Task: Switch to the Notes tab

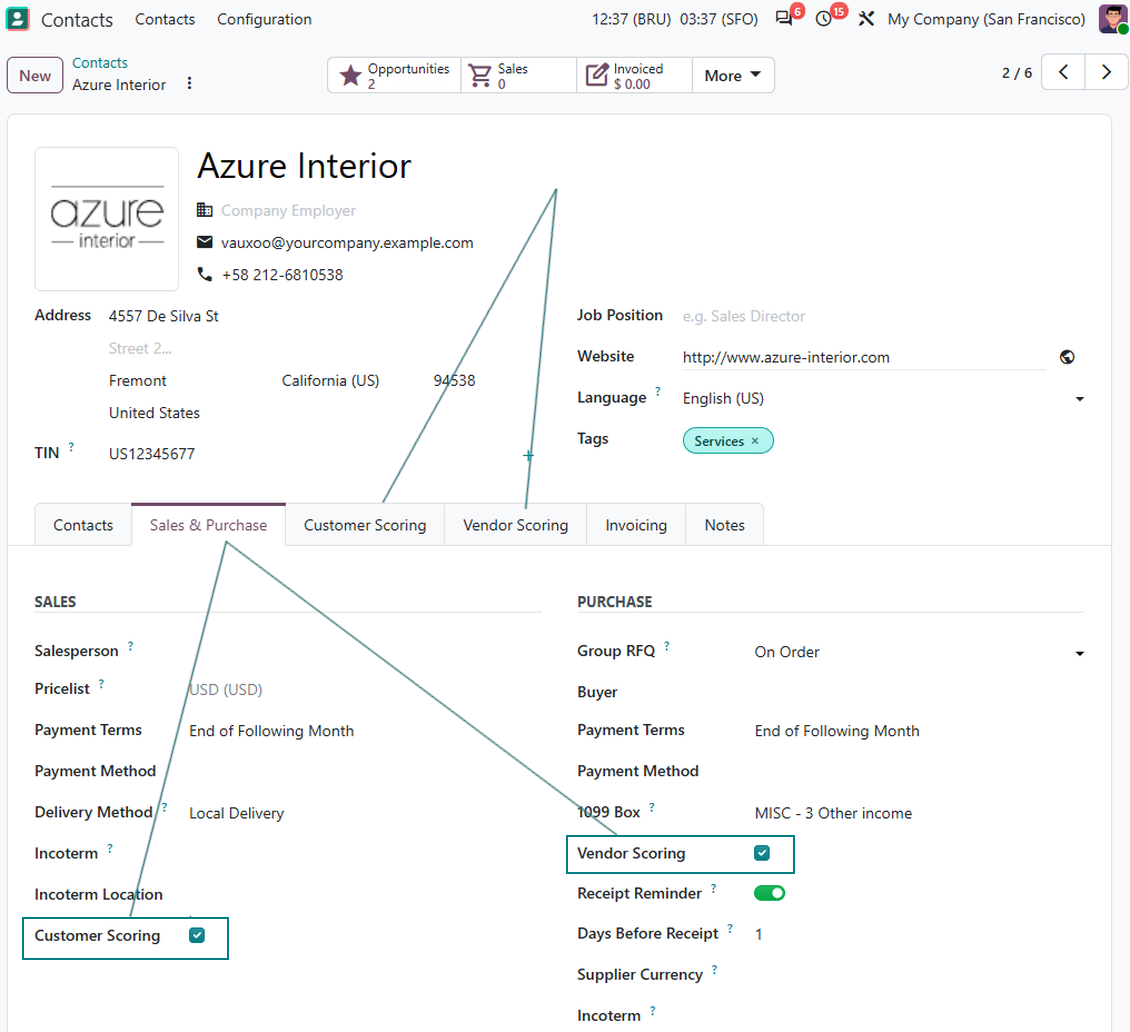Action: click(x=724, y=525)
